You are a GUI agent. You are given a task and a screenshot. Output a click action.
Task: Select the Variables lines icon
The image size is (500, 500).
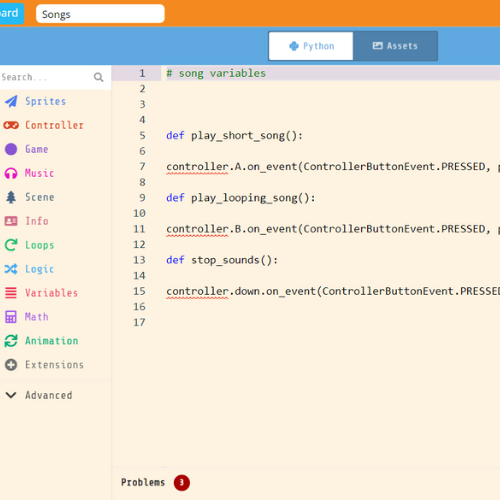pos(11,293)
